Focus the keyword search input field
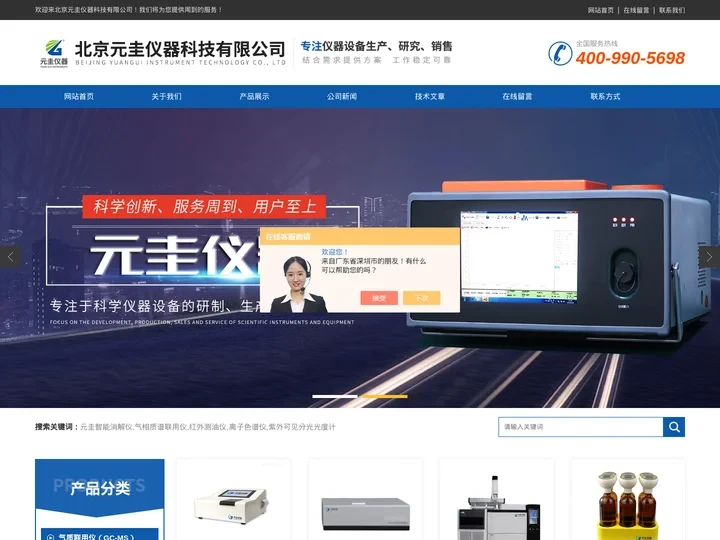This screenshot has height=540, width=720. [x=581, y=427]
